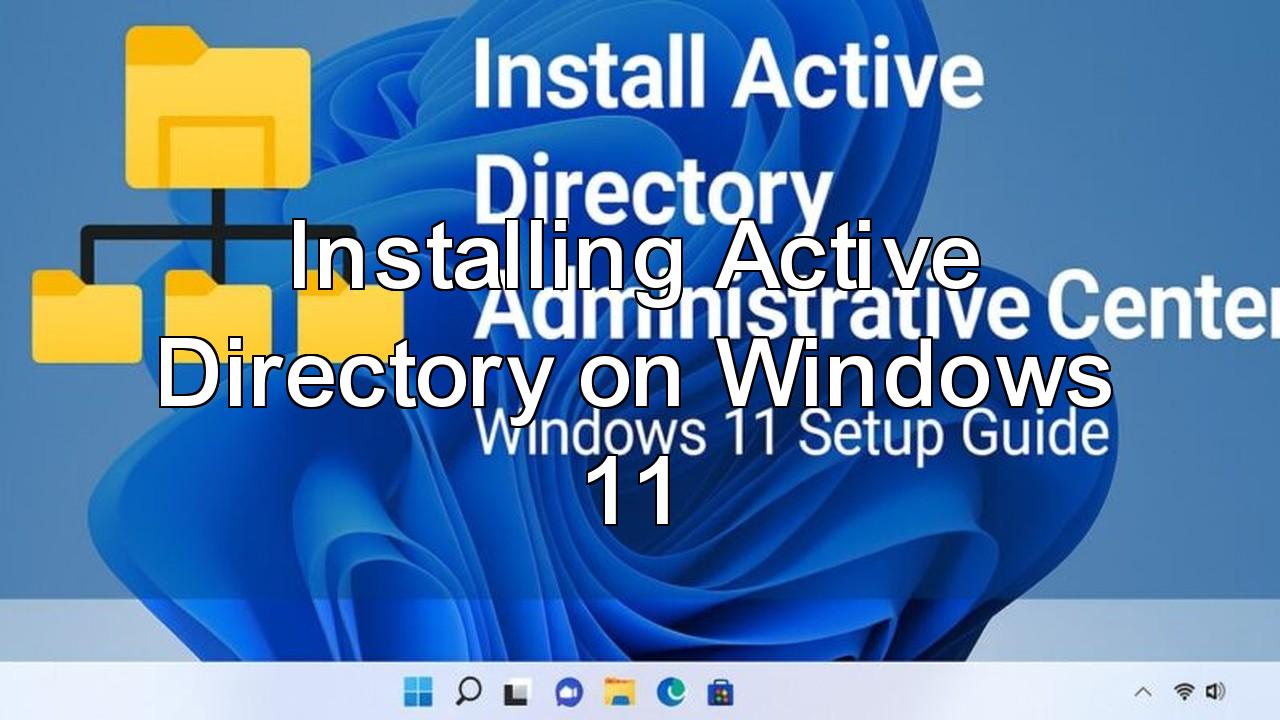
Task: Click the "Installing Active" overlay title line
Action: (634, 260)
